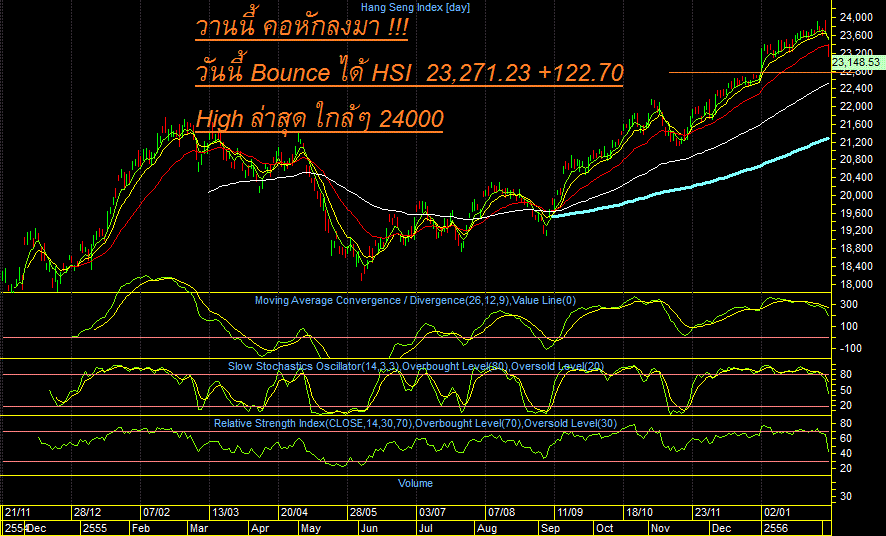Click the 40 value on RSI scale
This screenshot has height=536, width=886.
pyautogui.click(x=846, y=454)
